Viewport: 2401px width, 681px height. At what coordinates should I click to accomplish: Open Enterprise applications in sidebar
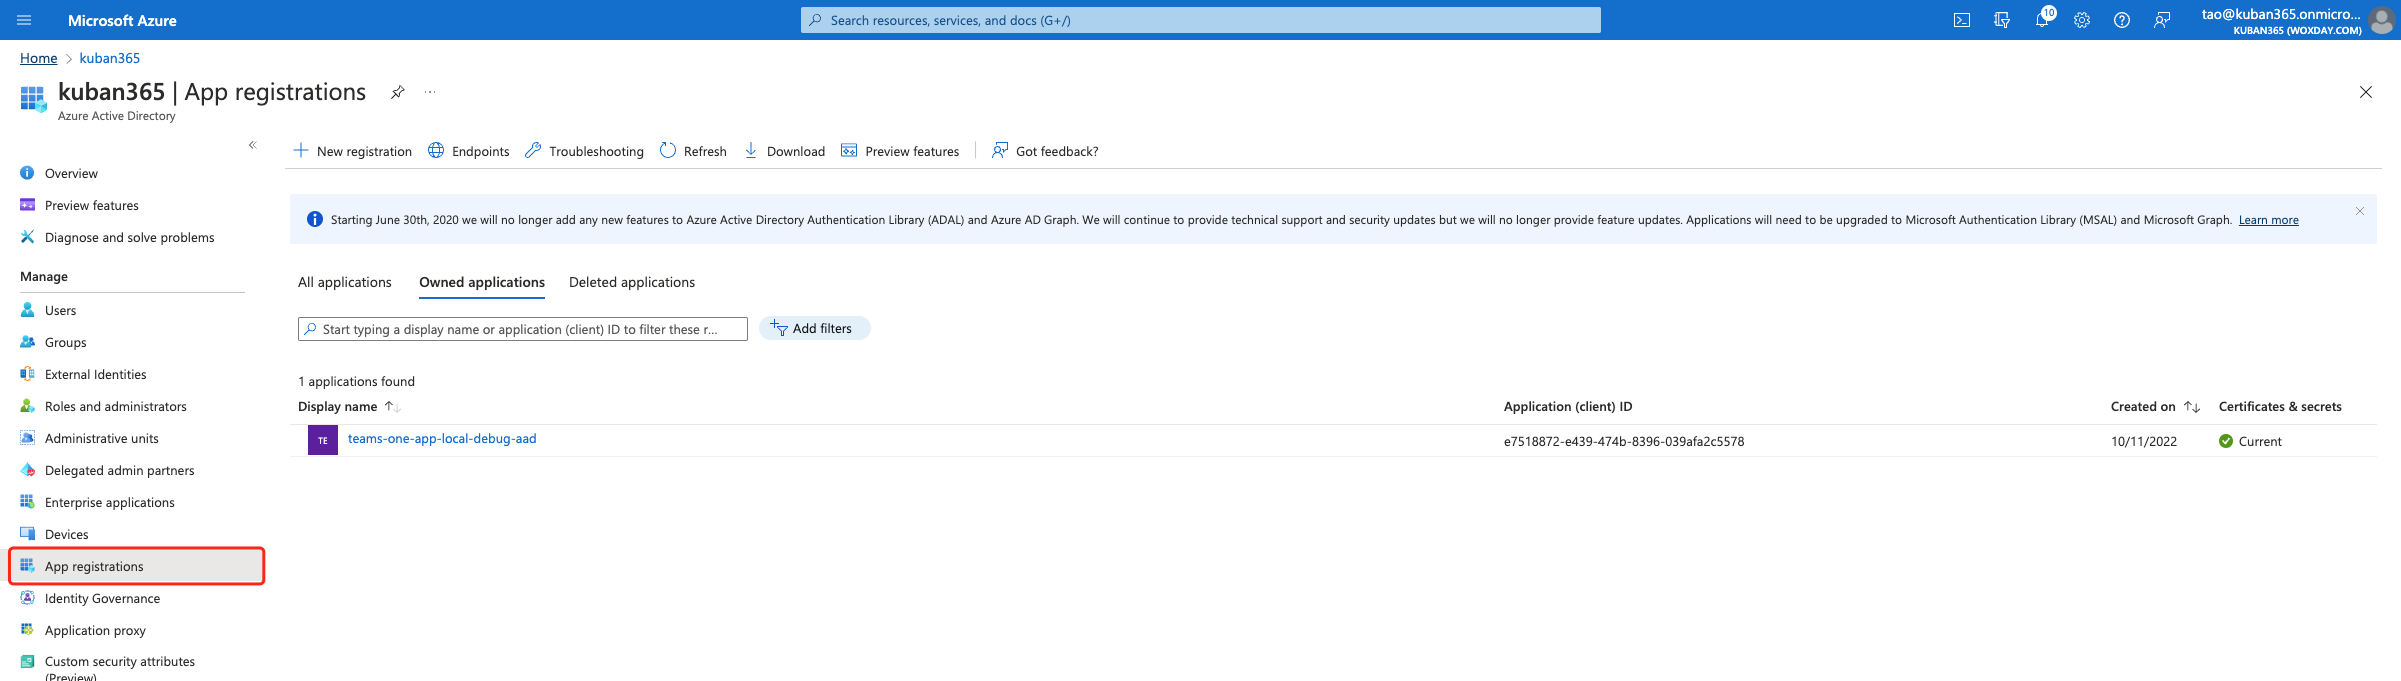109,503
